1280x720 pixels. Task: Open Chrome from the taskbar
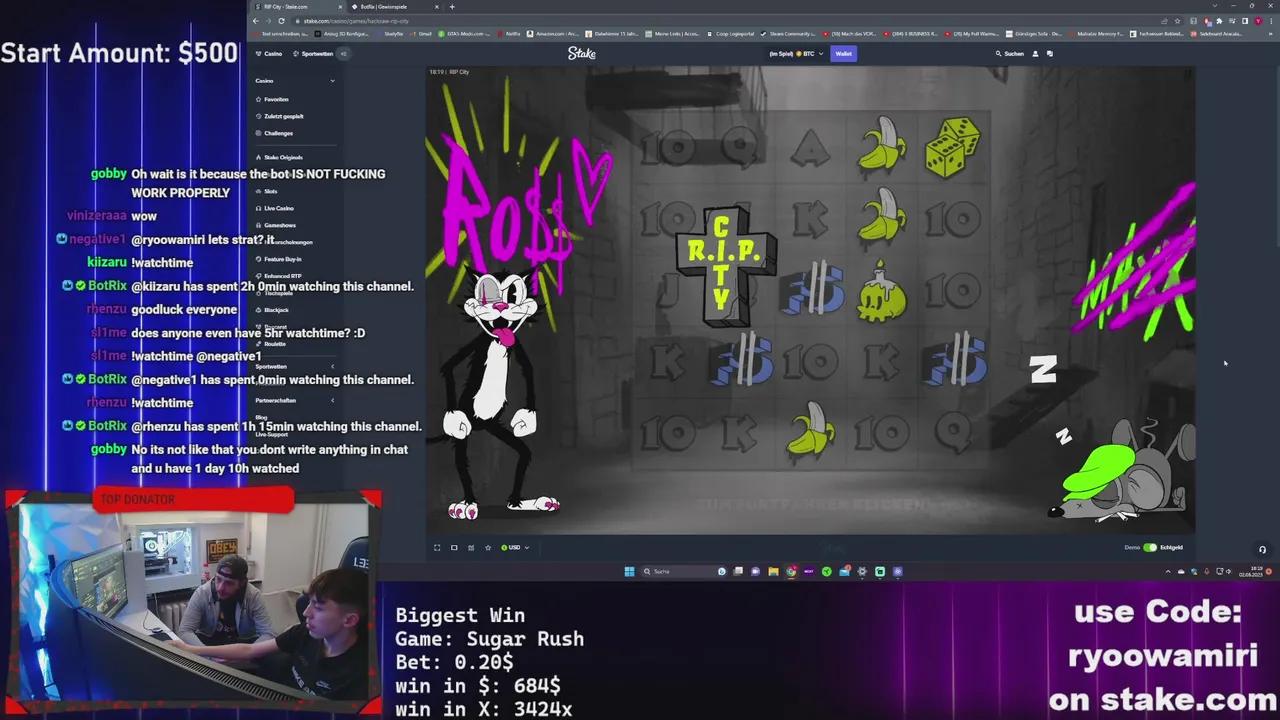[791, 571]
